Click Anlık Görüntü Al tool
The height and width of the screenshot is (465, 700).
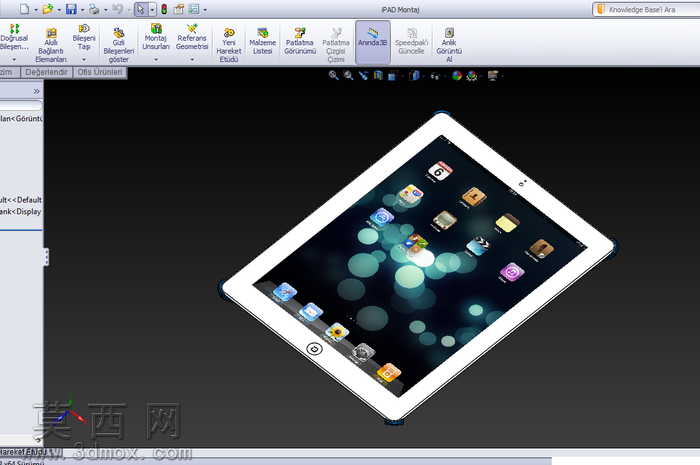point(449,46)
